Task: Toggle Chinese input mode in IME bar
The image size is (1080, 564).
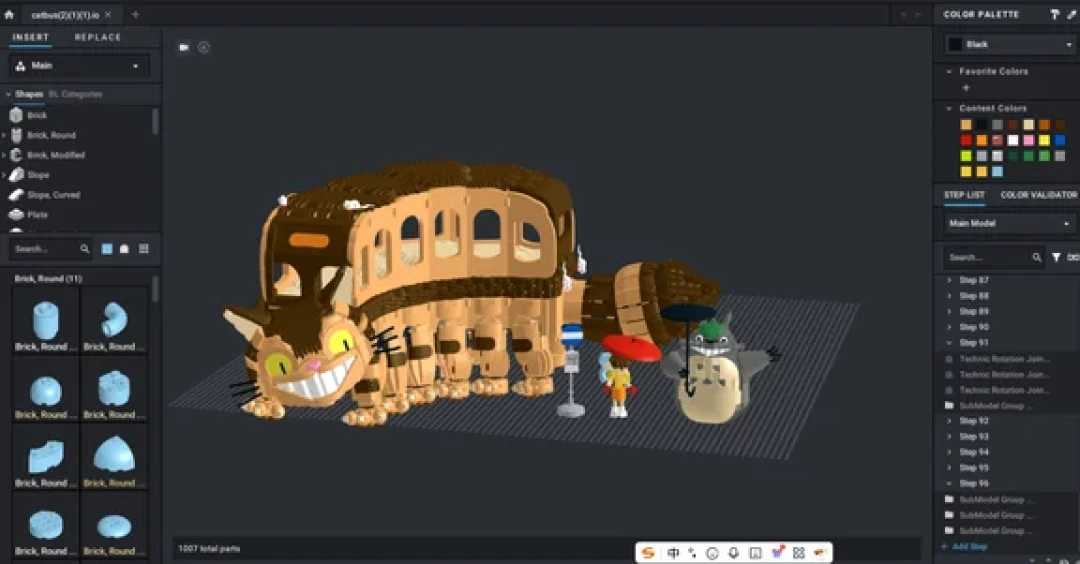Action: click(x=673, y=552)
